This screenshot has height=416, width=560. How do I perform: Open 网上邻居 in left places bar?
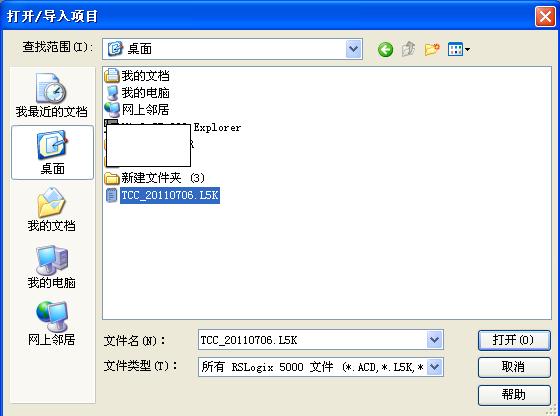[52, 324]
